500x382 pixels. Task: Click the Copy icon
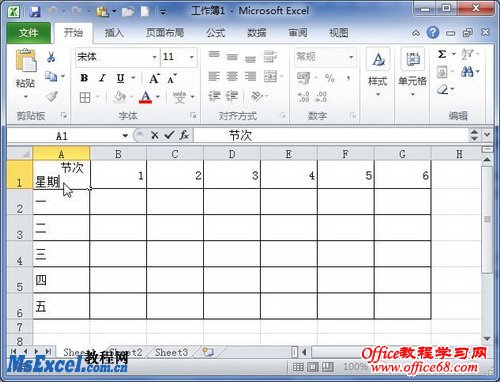tap(51, 77)
